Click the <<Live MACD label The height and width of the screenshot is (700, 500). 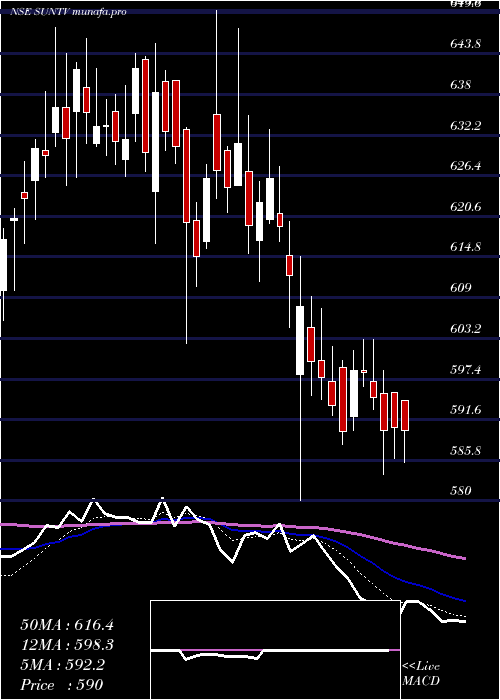421,674
